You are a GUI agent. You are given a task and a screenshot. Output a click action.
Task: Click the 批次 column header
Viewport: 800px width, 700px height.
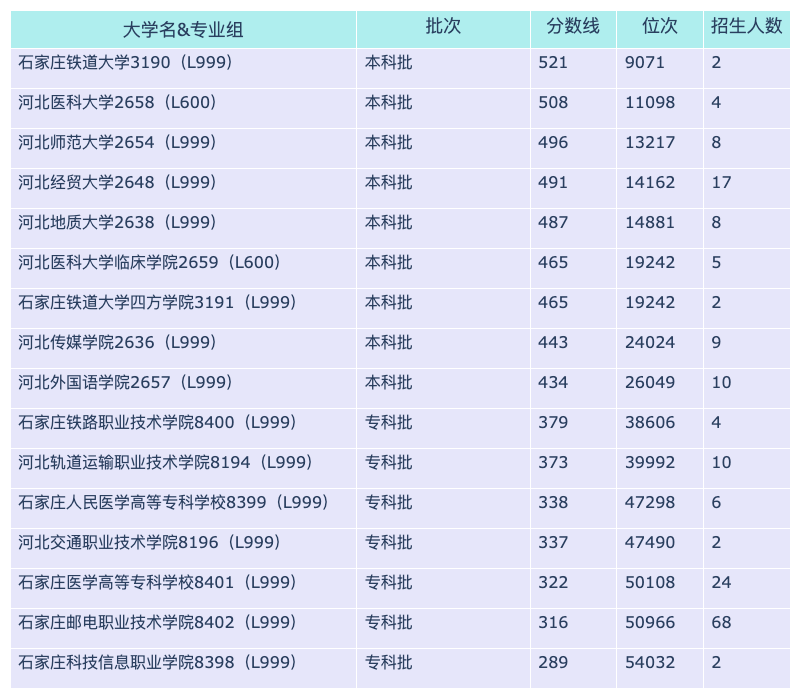coord(443,30)
